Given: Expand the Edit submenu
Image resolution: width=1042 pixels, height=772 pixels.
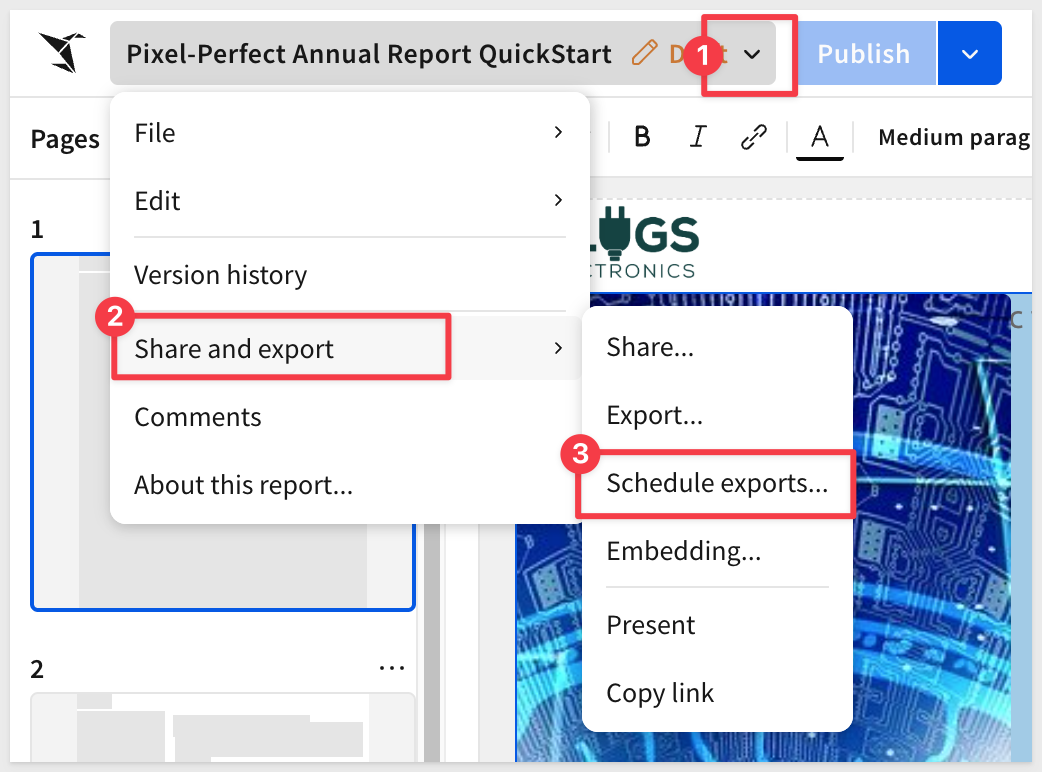Looking at the screenshot, I should tap(349, 201).
